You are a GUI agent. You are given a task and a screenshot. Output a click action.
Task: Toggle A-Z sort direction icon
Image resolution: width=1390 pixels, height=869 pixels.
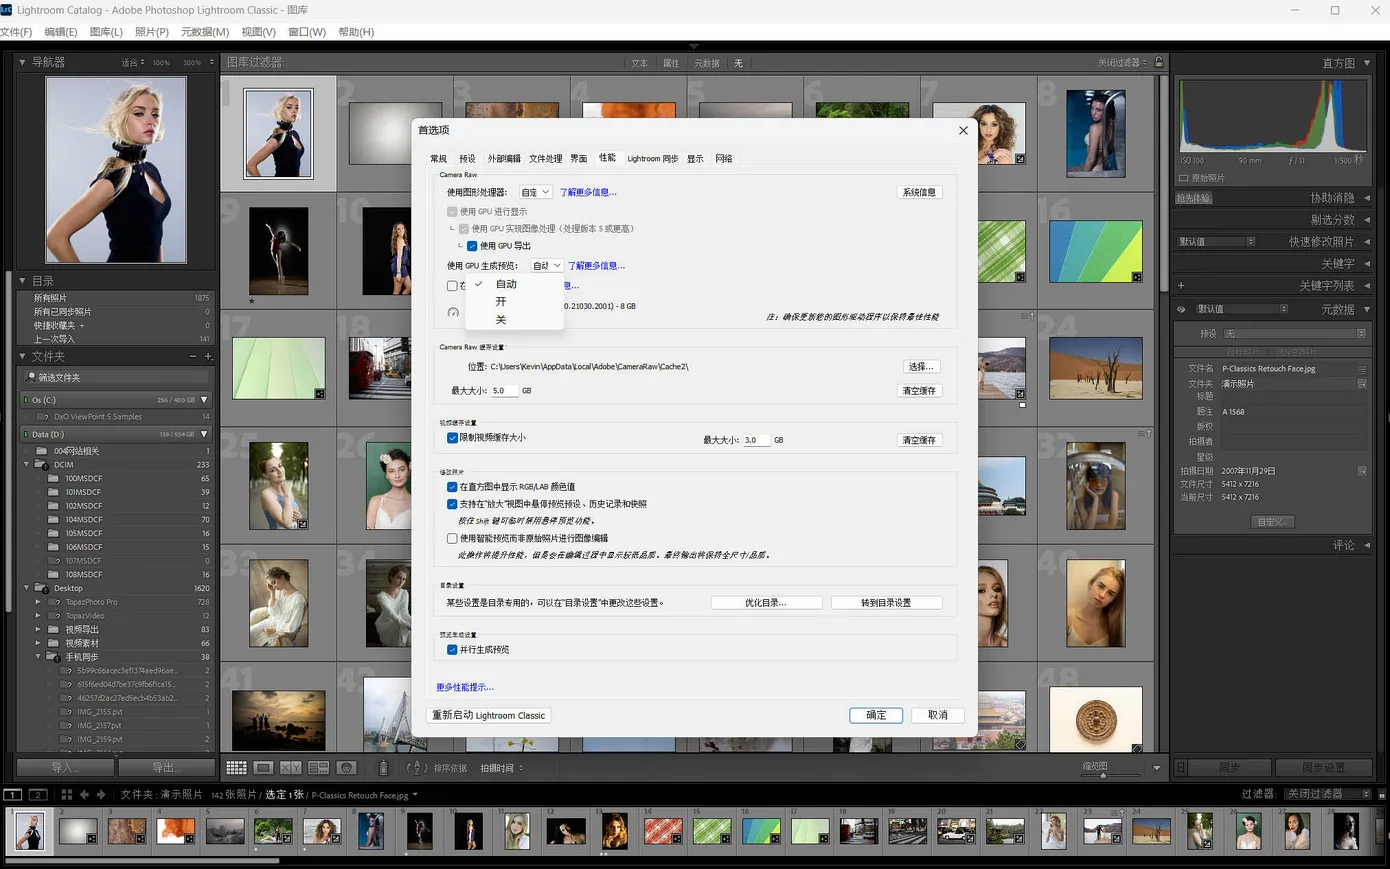tap(417, 768)
